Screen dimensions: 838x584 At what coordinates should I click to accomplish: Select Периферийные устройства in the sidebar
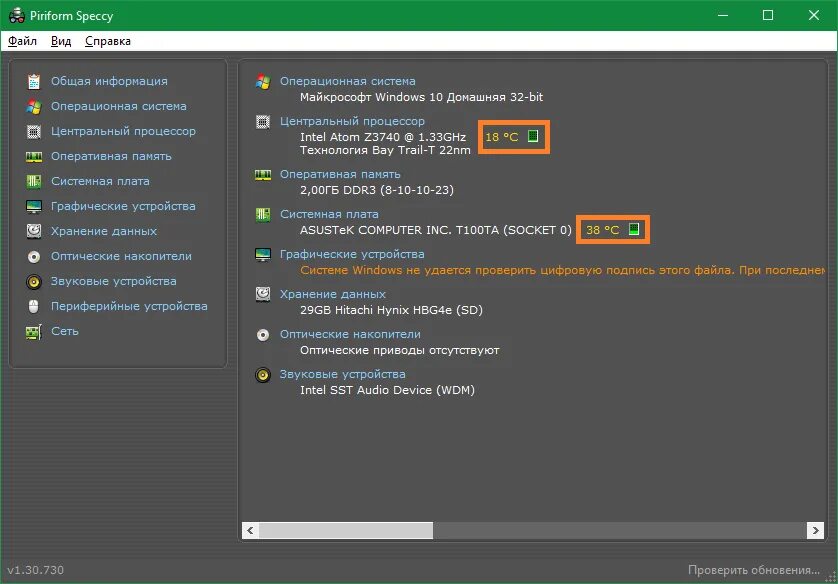tap(129, 306)
